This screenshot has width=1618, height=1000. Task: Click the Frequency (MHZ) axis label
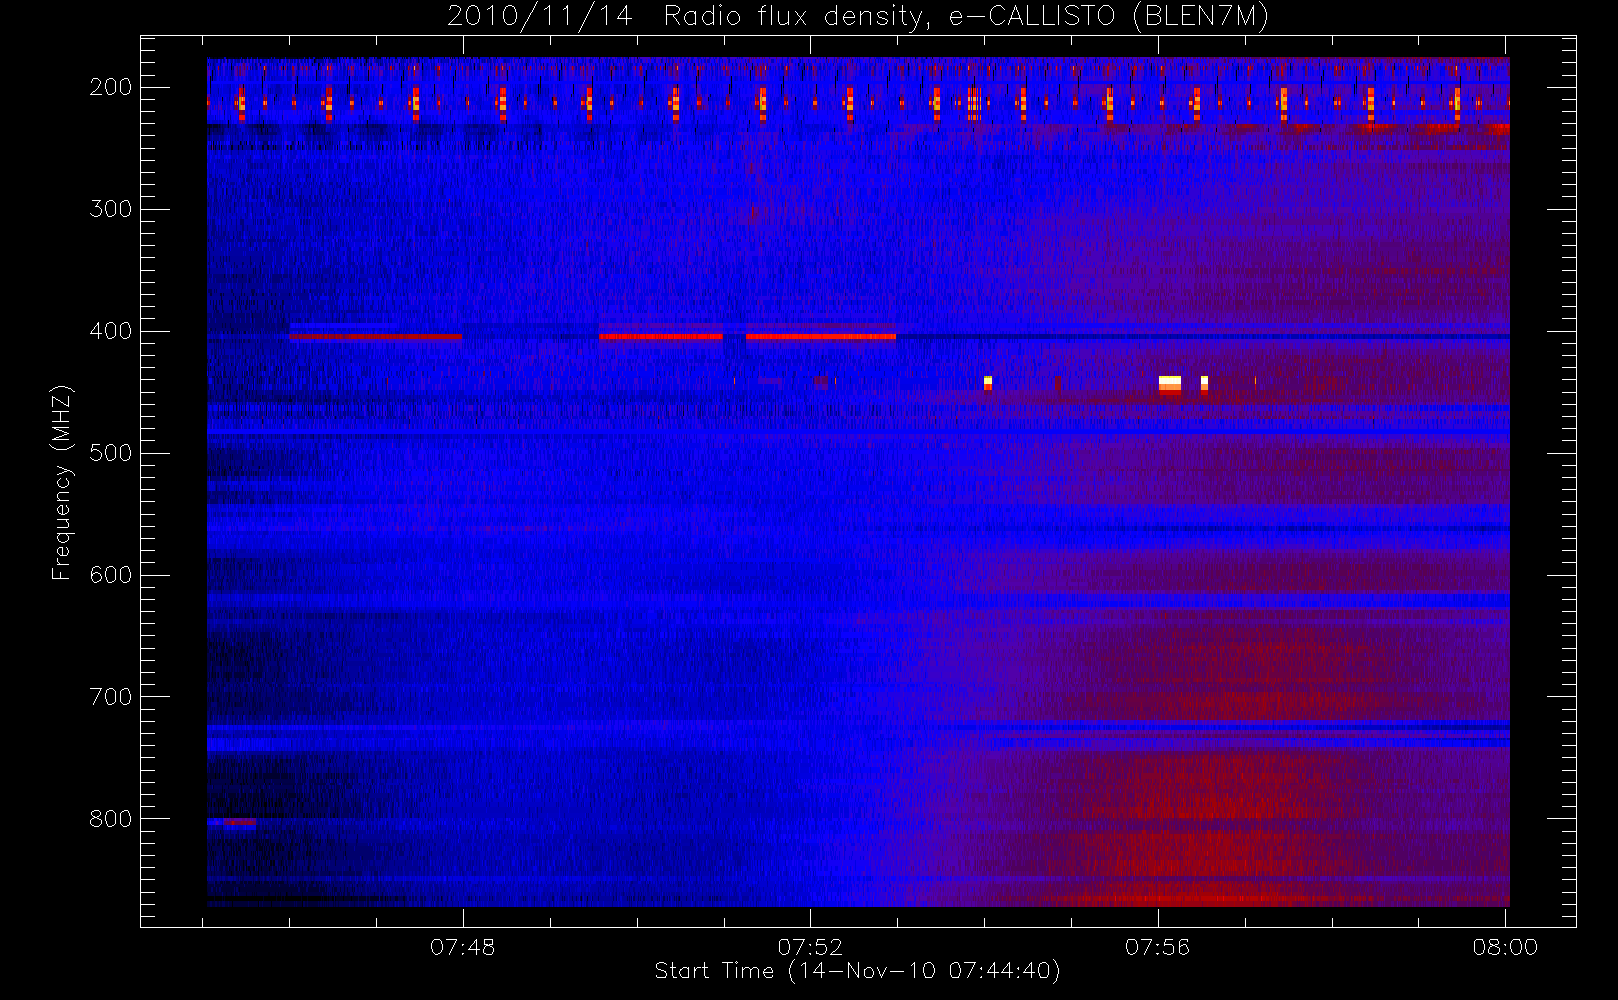(62, 482)
